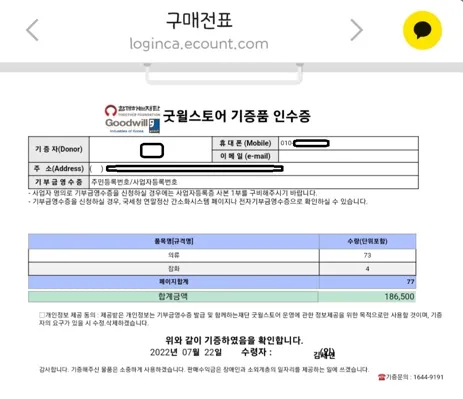
Task: Tap the yellow KakaoTalk chat bubble icon
Action: pyautogui.click(x=422, y=30)
